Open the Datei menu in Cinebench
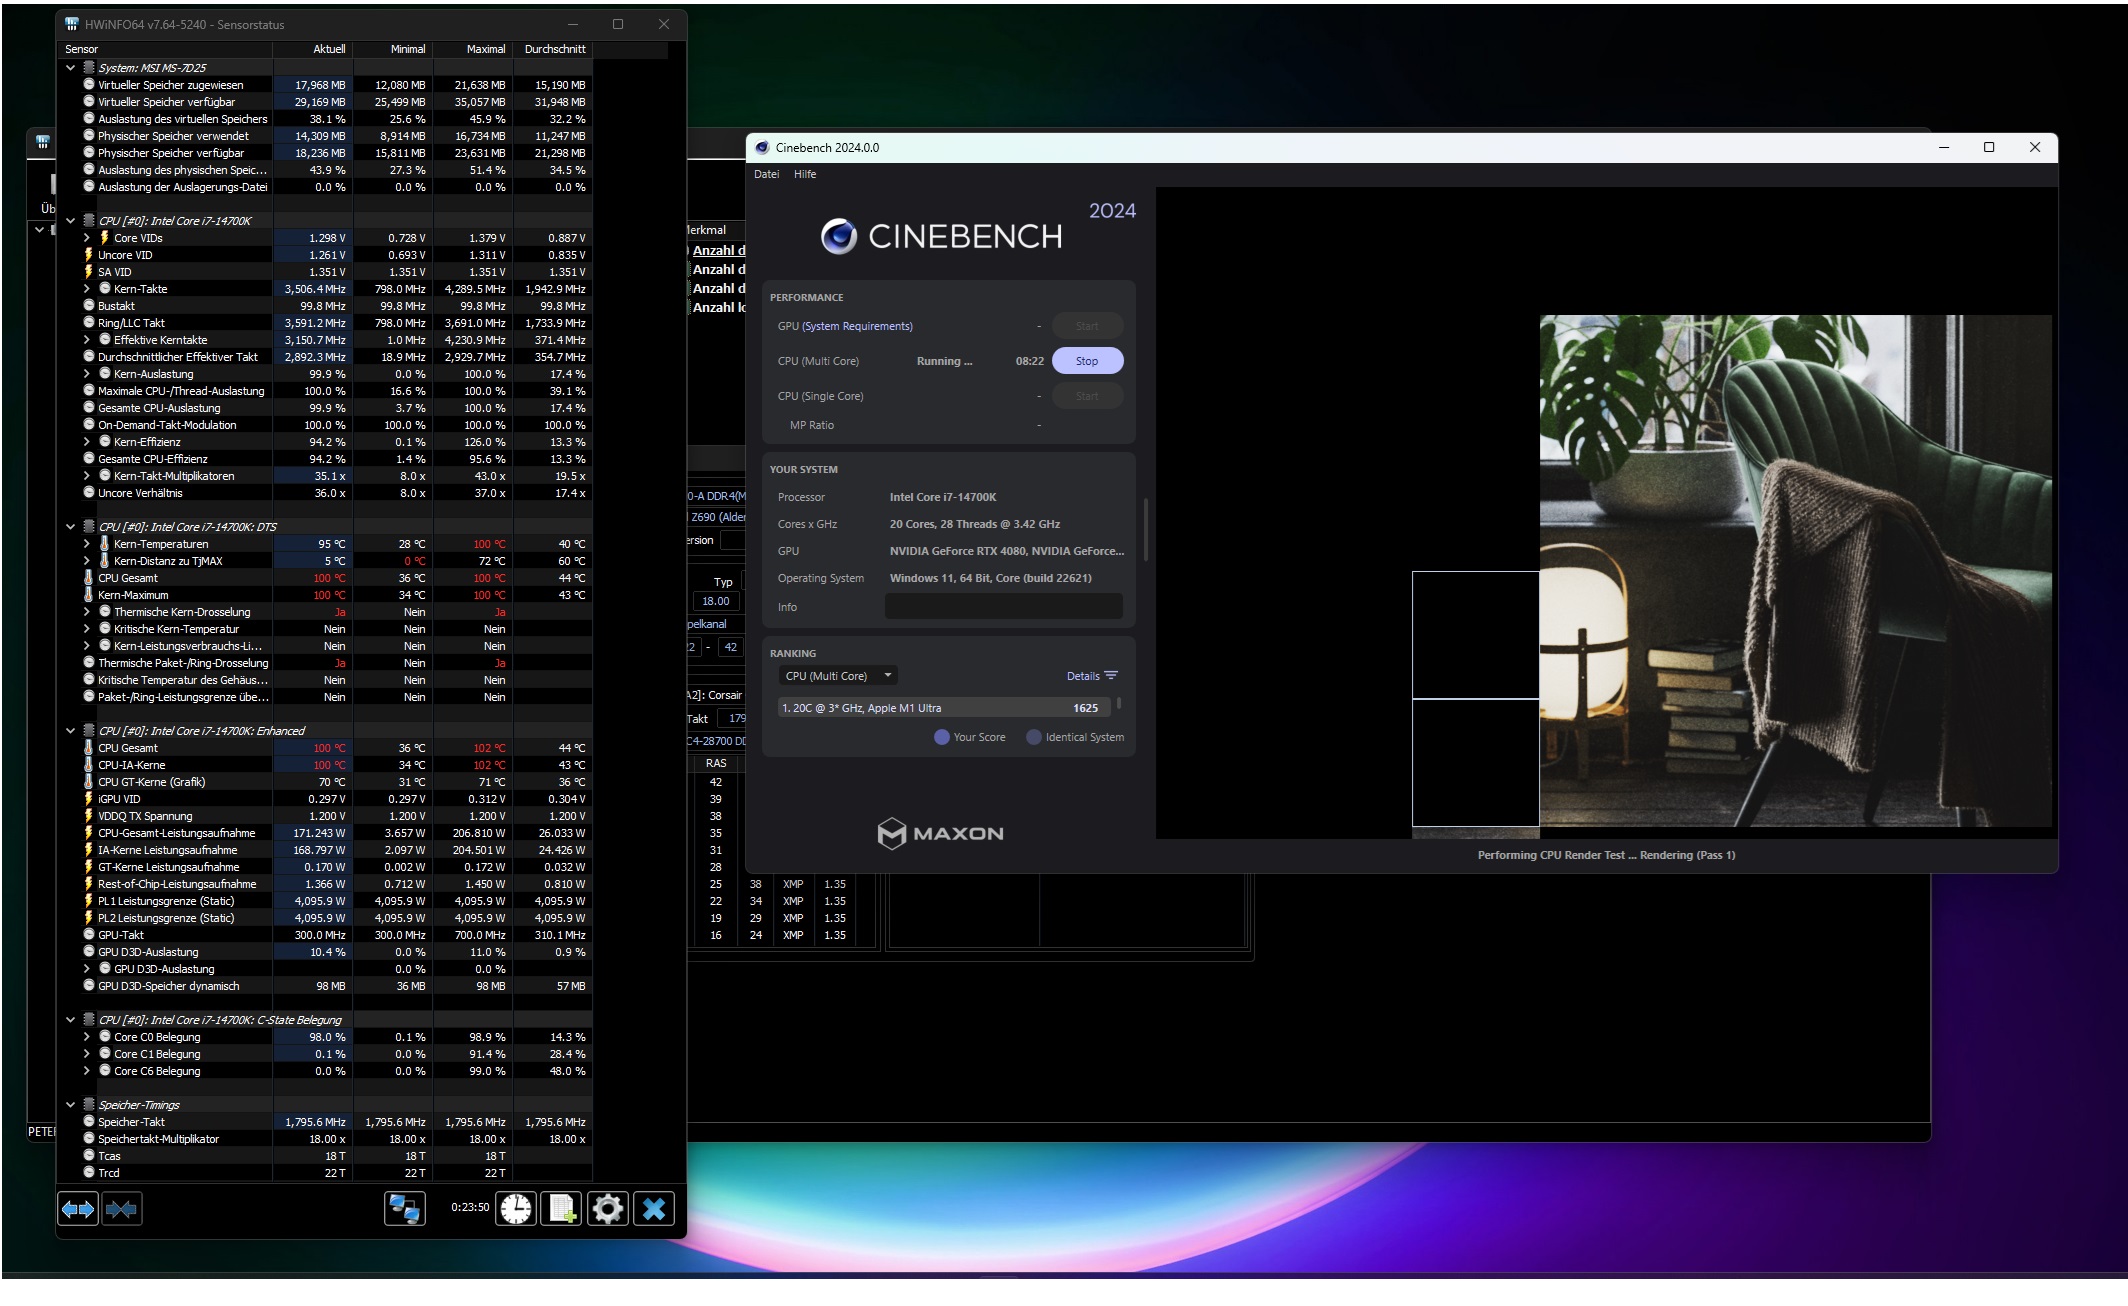This screenshot has width=2128, height=1306. pos(766,174)
